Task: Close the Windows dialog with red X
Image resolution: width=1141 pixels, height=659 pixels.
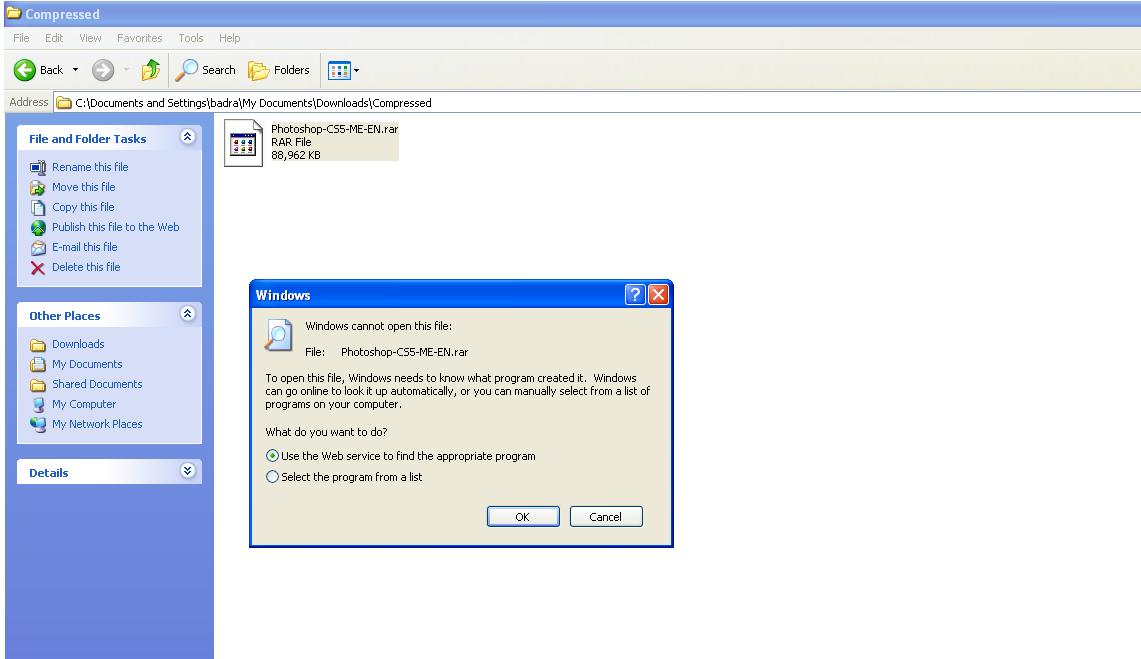Action: [x=658, y=295]
